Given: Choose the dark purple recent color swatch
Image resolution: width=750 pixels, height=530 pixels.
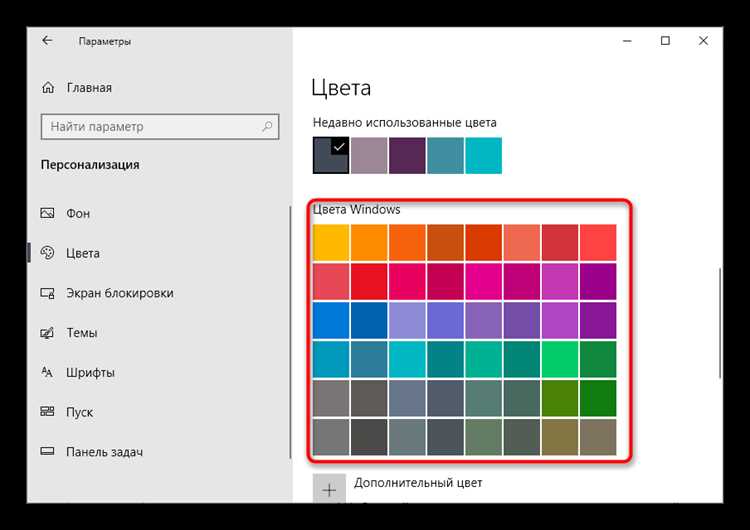Looking at the screenshot, I should pyautogui.click(x=407, y=155).
